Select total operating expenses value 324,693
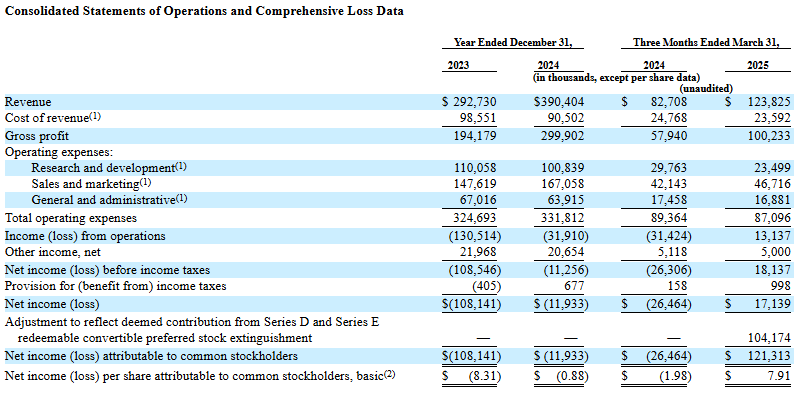This screenshot has width=799, height=395. [476, 218]
